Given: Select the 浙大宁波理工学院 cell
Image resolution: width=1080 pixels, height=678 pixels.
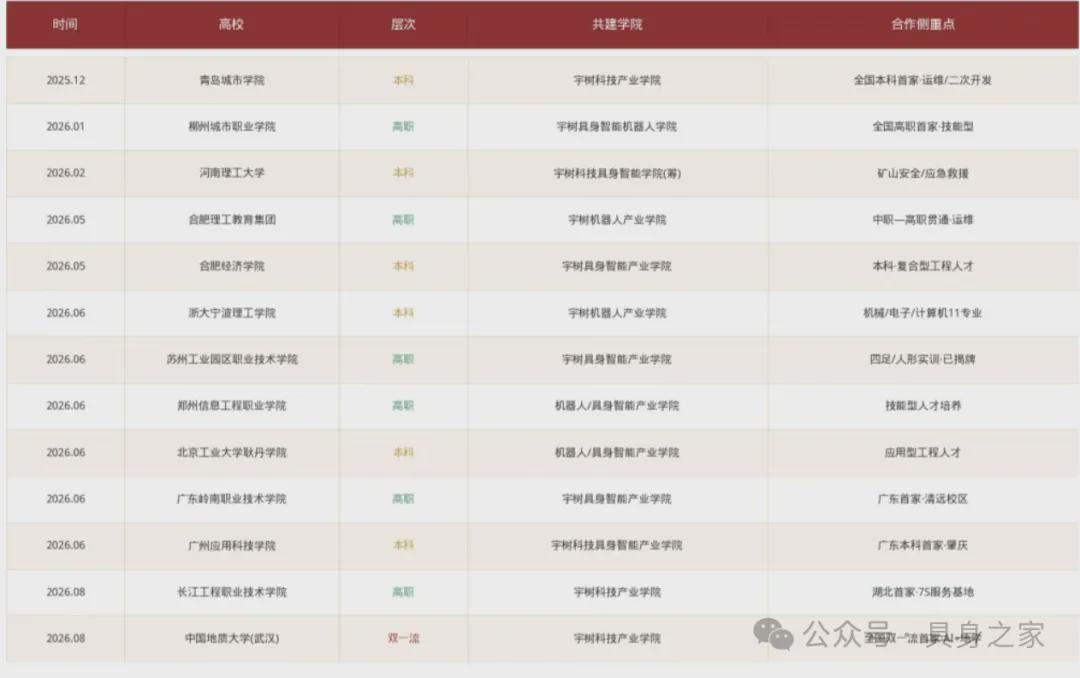Looking at the screenshot, I should 231,313.
